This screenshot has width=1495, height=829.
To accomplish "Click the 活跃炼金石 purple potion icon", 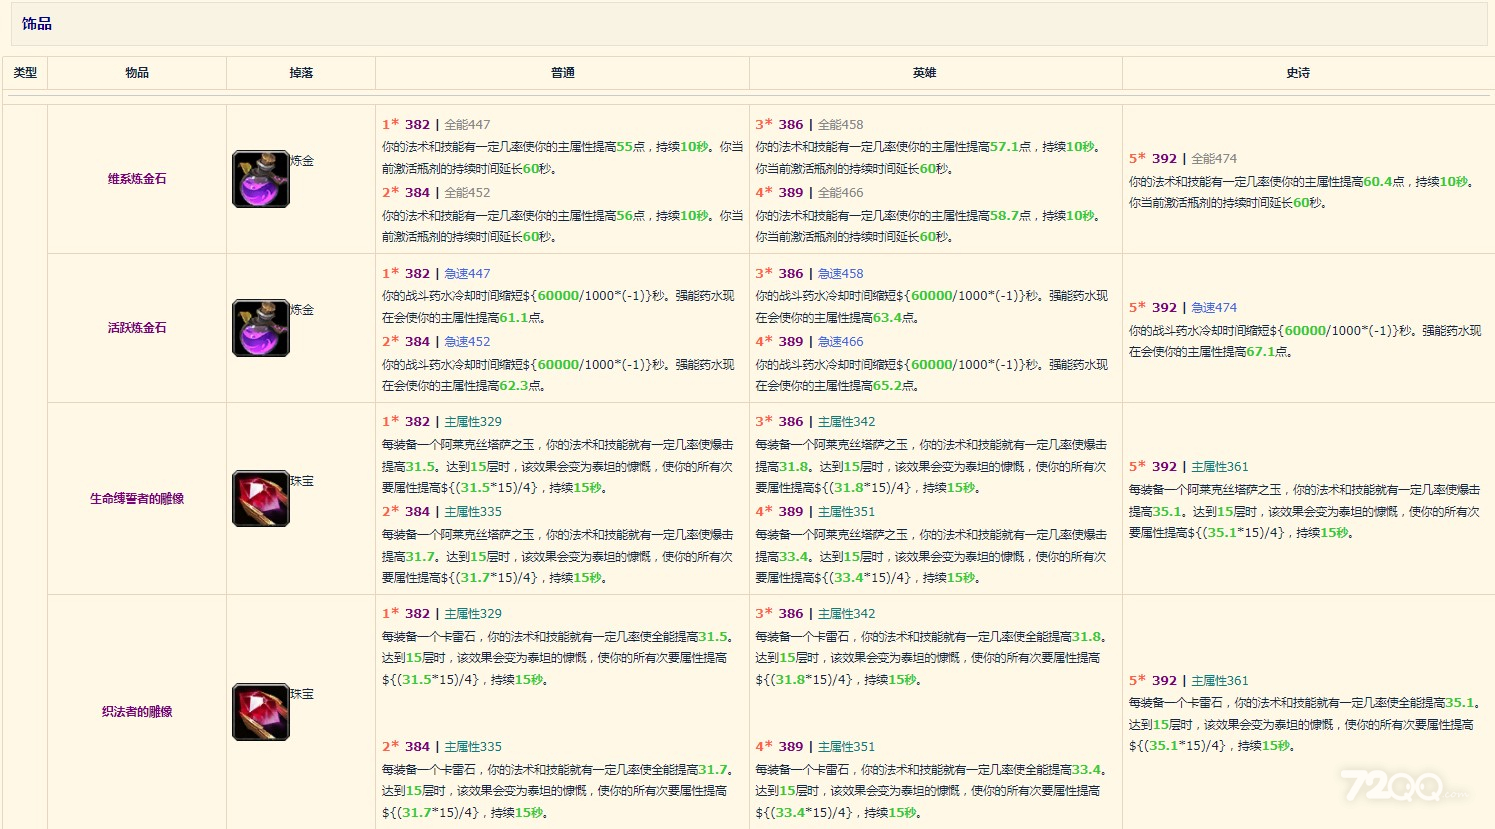I will (x=261, y=328).
